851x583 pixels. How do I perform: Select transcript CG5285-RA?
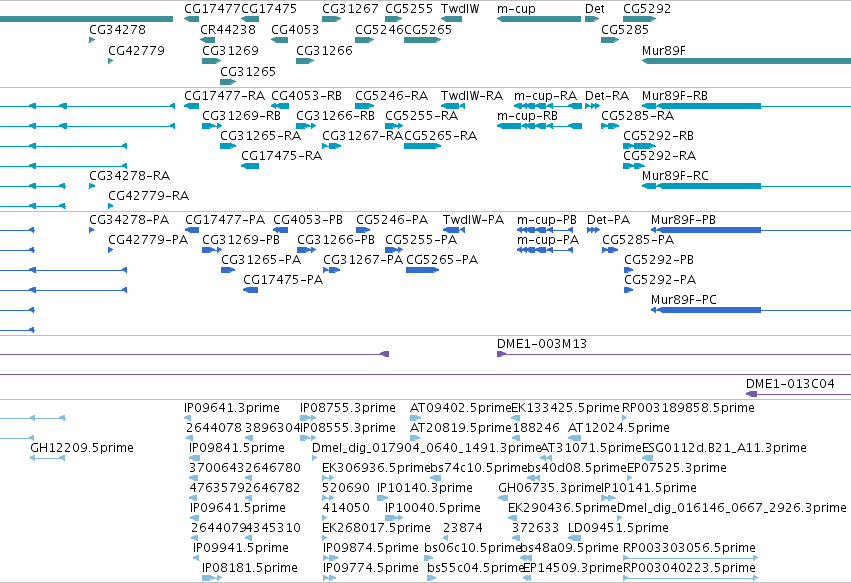click(x=638, y=116)
